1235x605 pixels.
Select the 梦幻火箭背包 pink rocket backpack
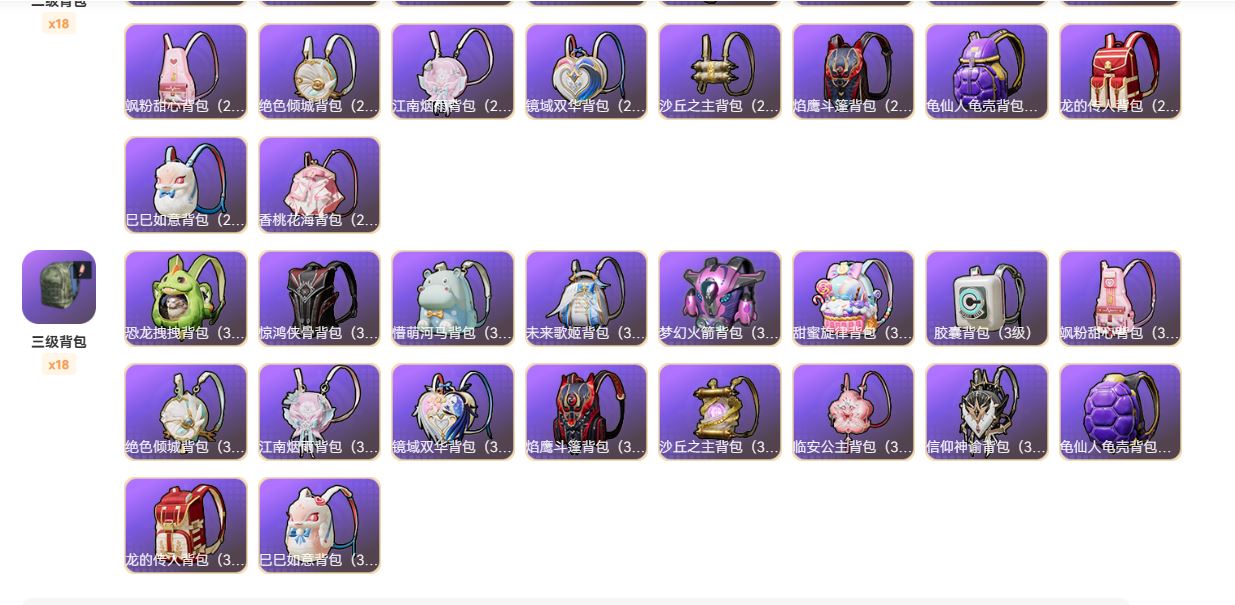[x=720, y=298]
